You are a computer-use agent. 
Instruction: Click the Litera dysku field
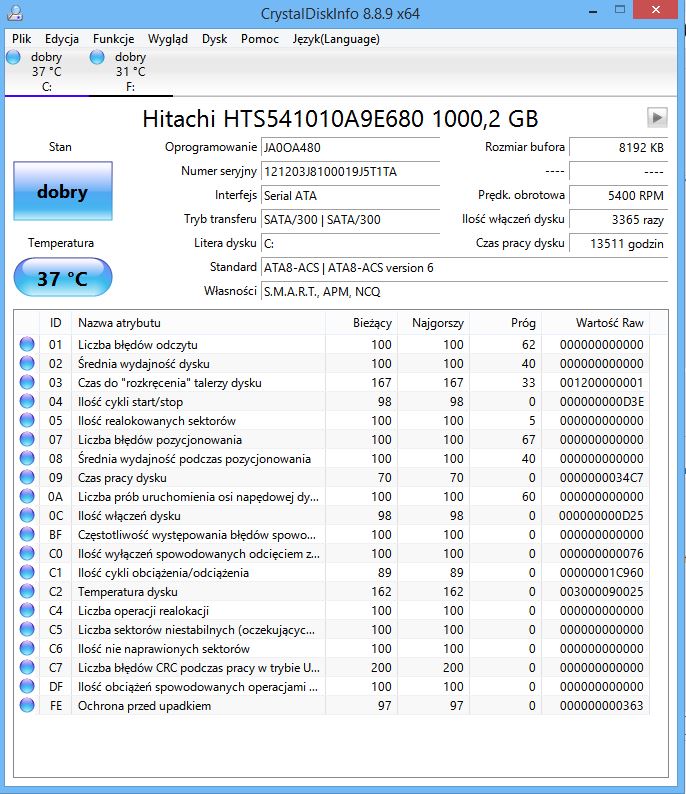(350, 244)
